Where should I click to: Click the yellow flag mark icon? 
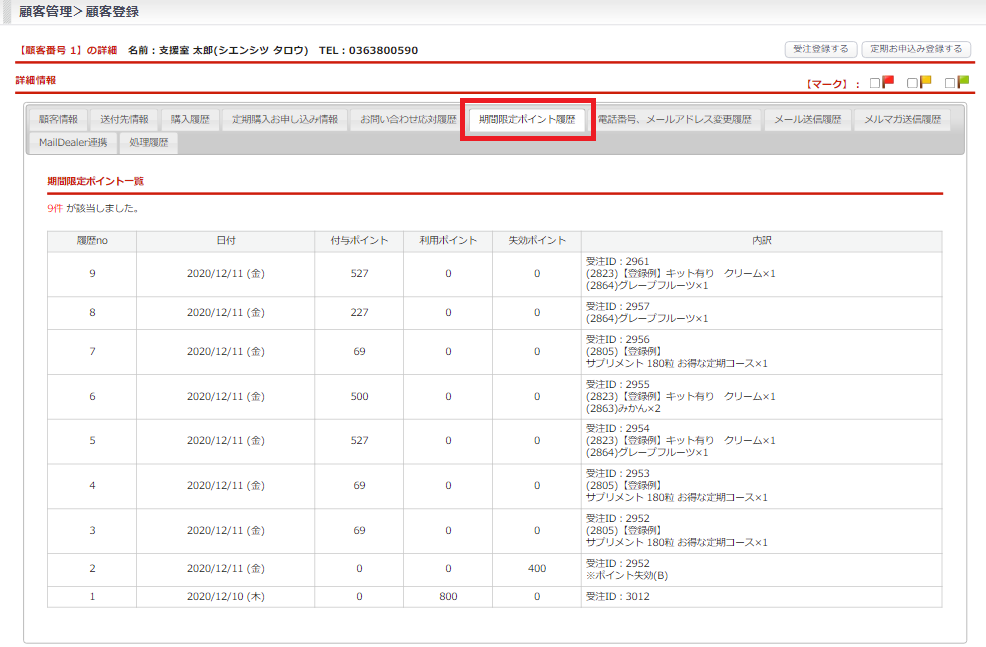click(926, 82)
